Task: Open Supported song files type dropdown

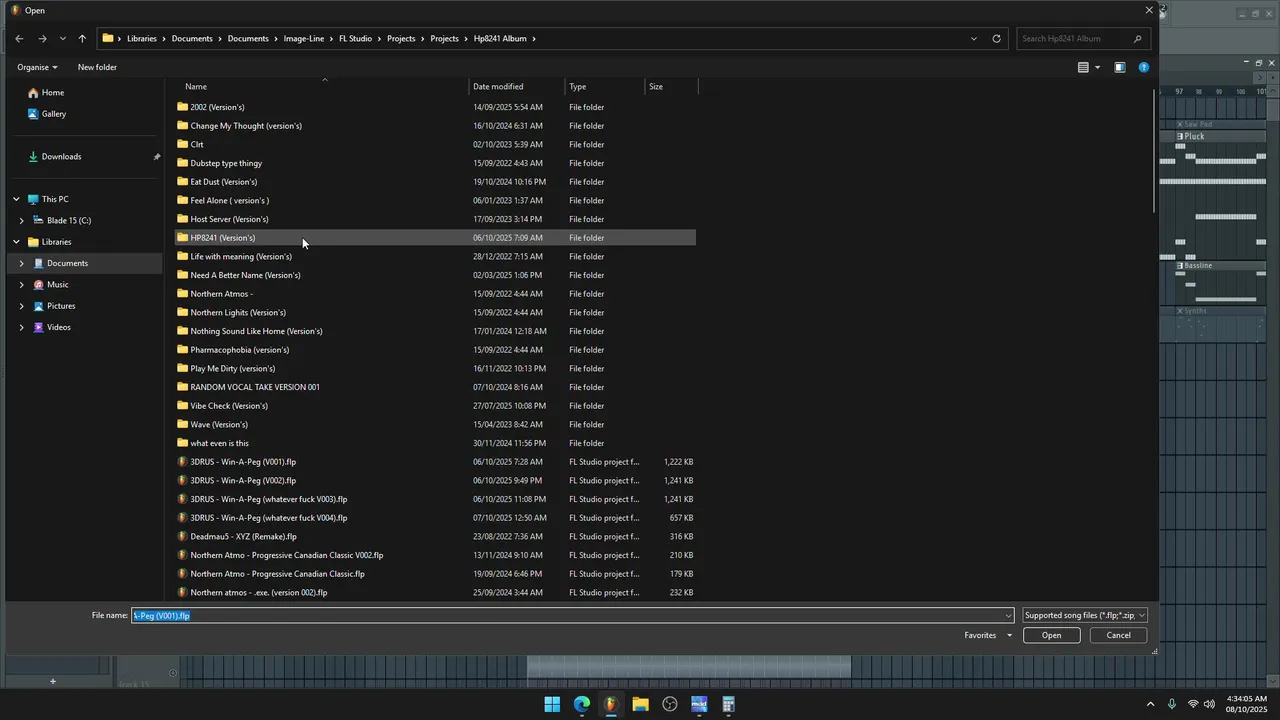Action: tap(1085, 616)
